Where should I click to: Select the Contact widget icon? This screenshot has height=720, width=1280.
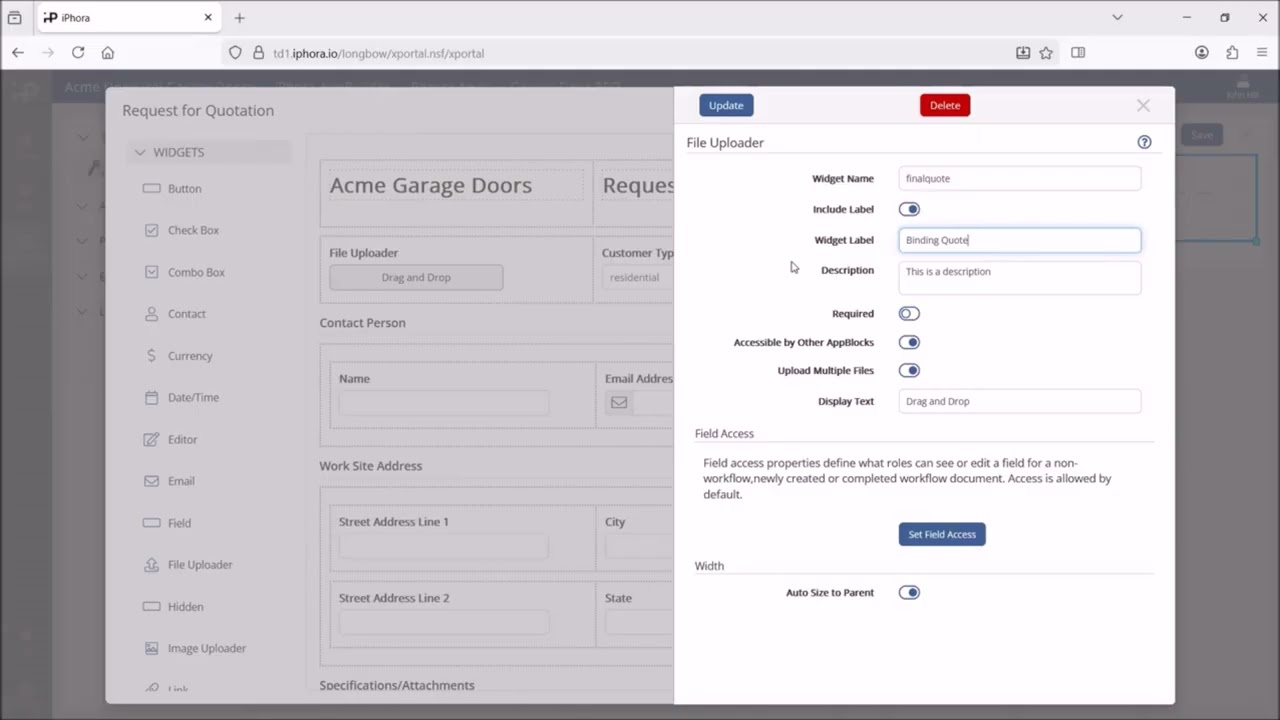[151, 314]
